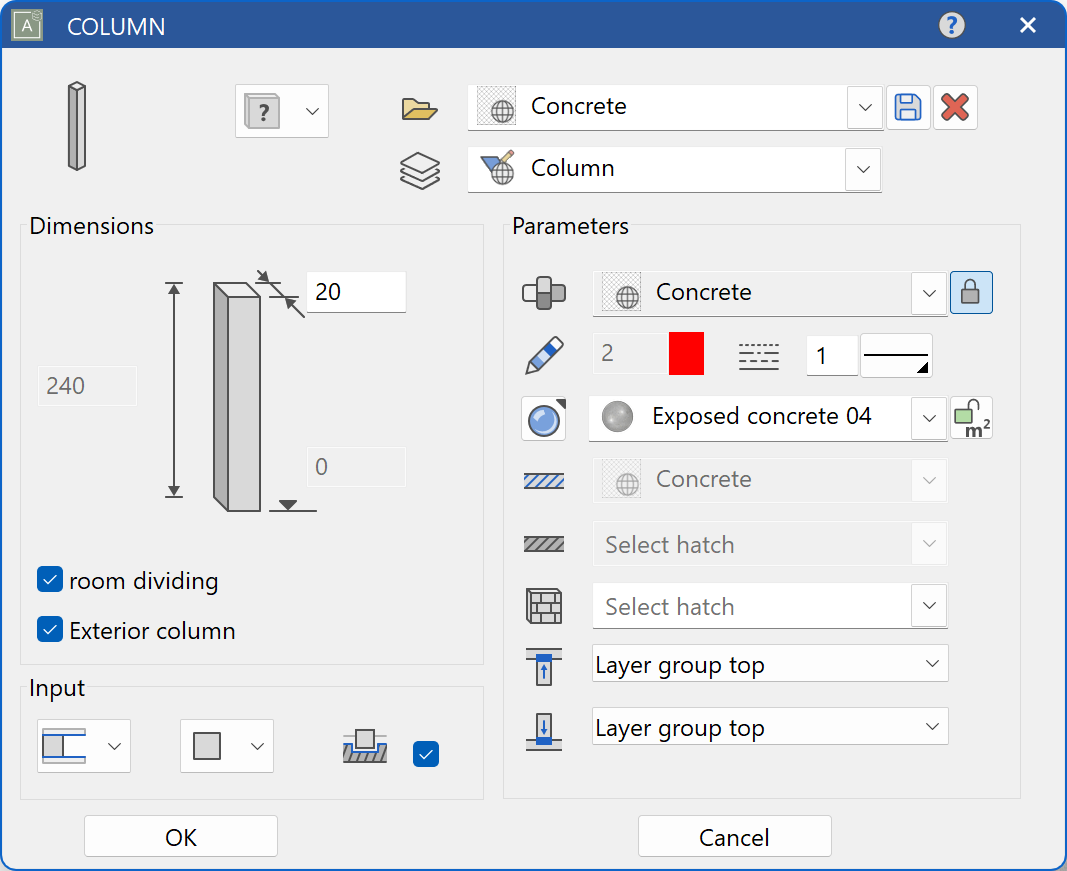Click the red pen color swatch
The width and height of the screenshot is (1067, 871).
tap(688, 353)
